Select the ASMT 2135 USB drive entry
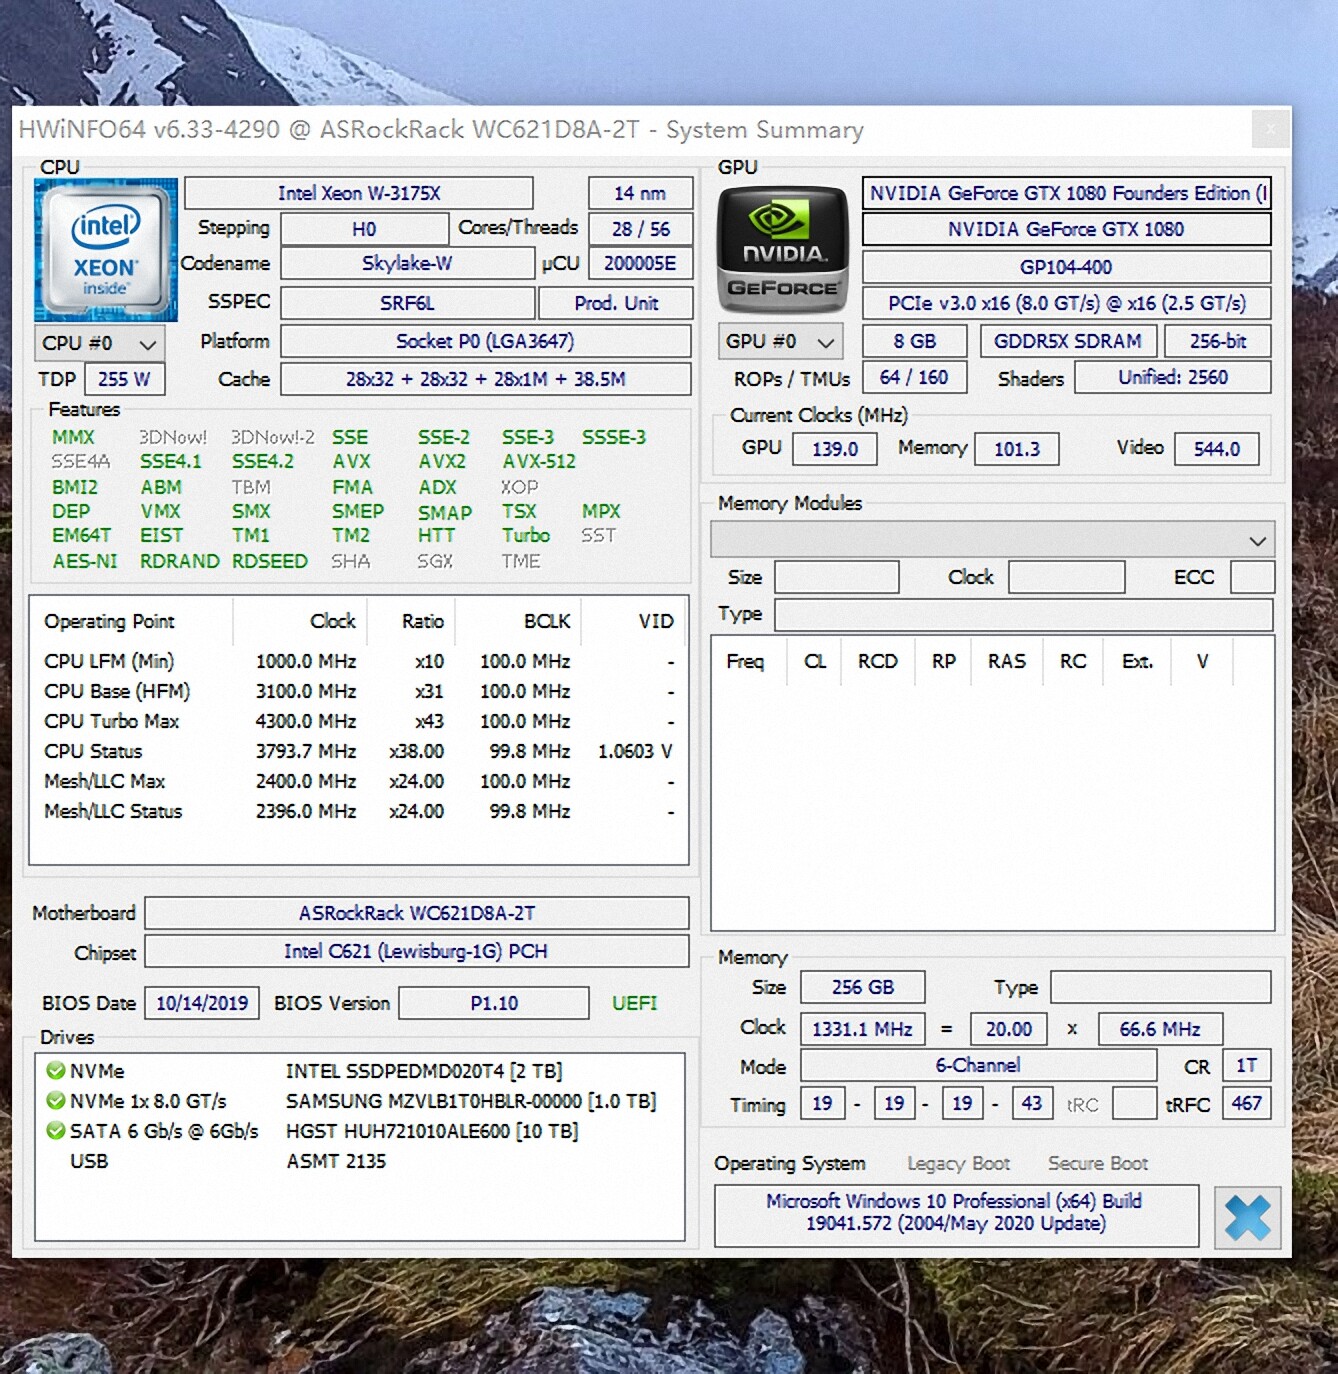Image resolution: width=1338 pixels, height=1374 pixels. click(336, 1161)
